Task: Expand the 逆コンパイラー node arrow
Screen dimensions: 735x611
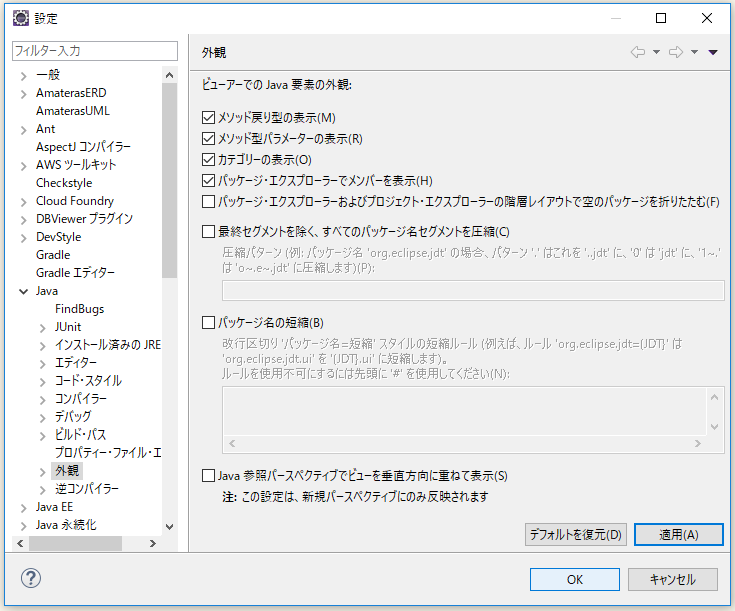Action: pos(43,490)
